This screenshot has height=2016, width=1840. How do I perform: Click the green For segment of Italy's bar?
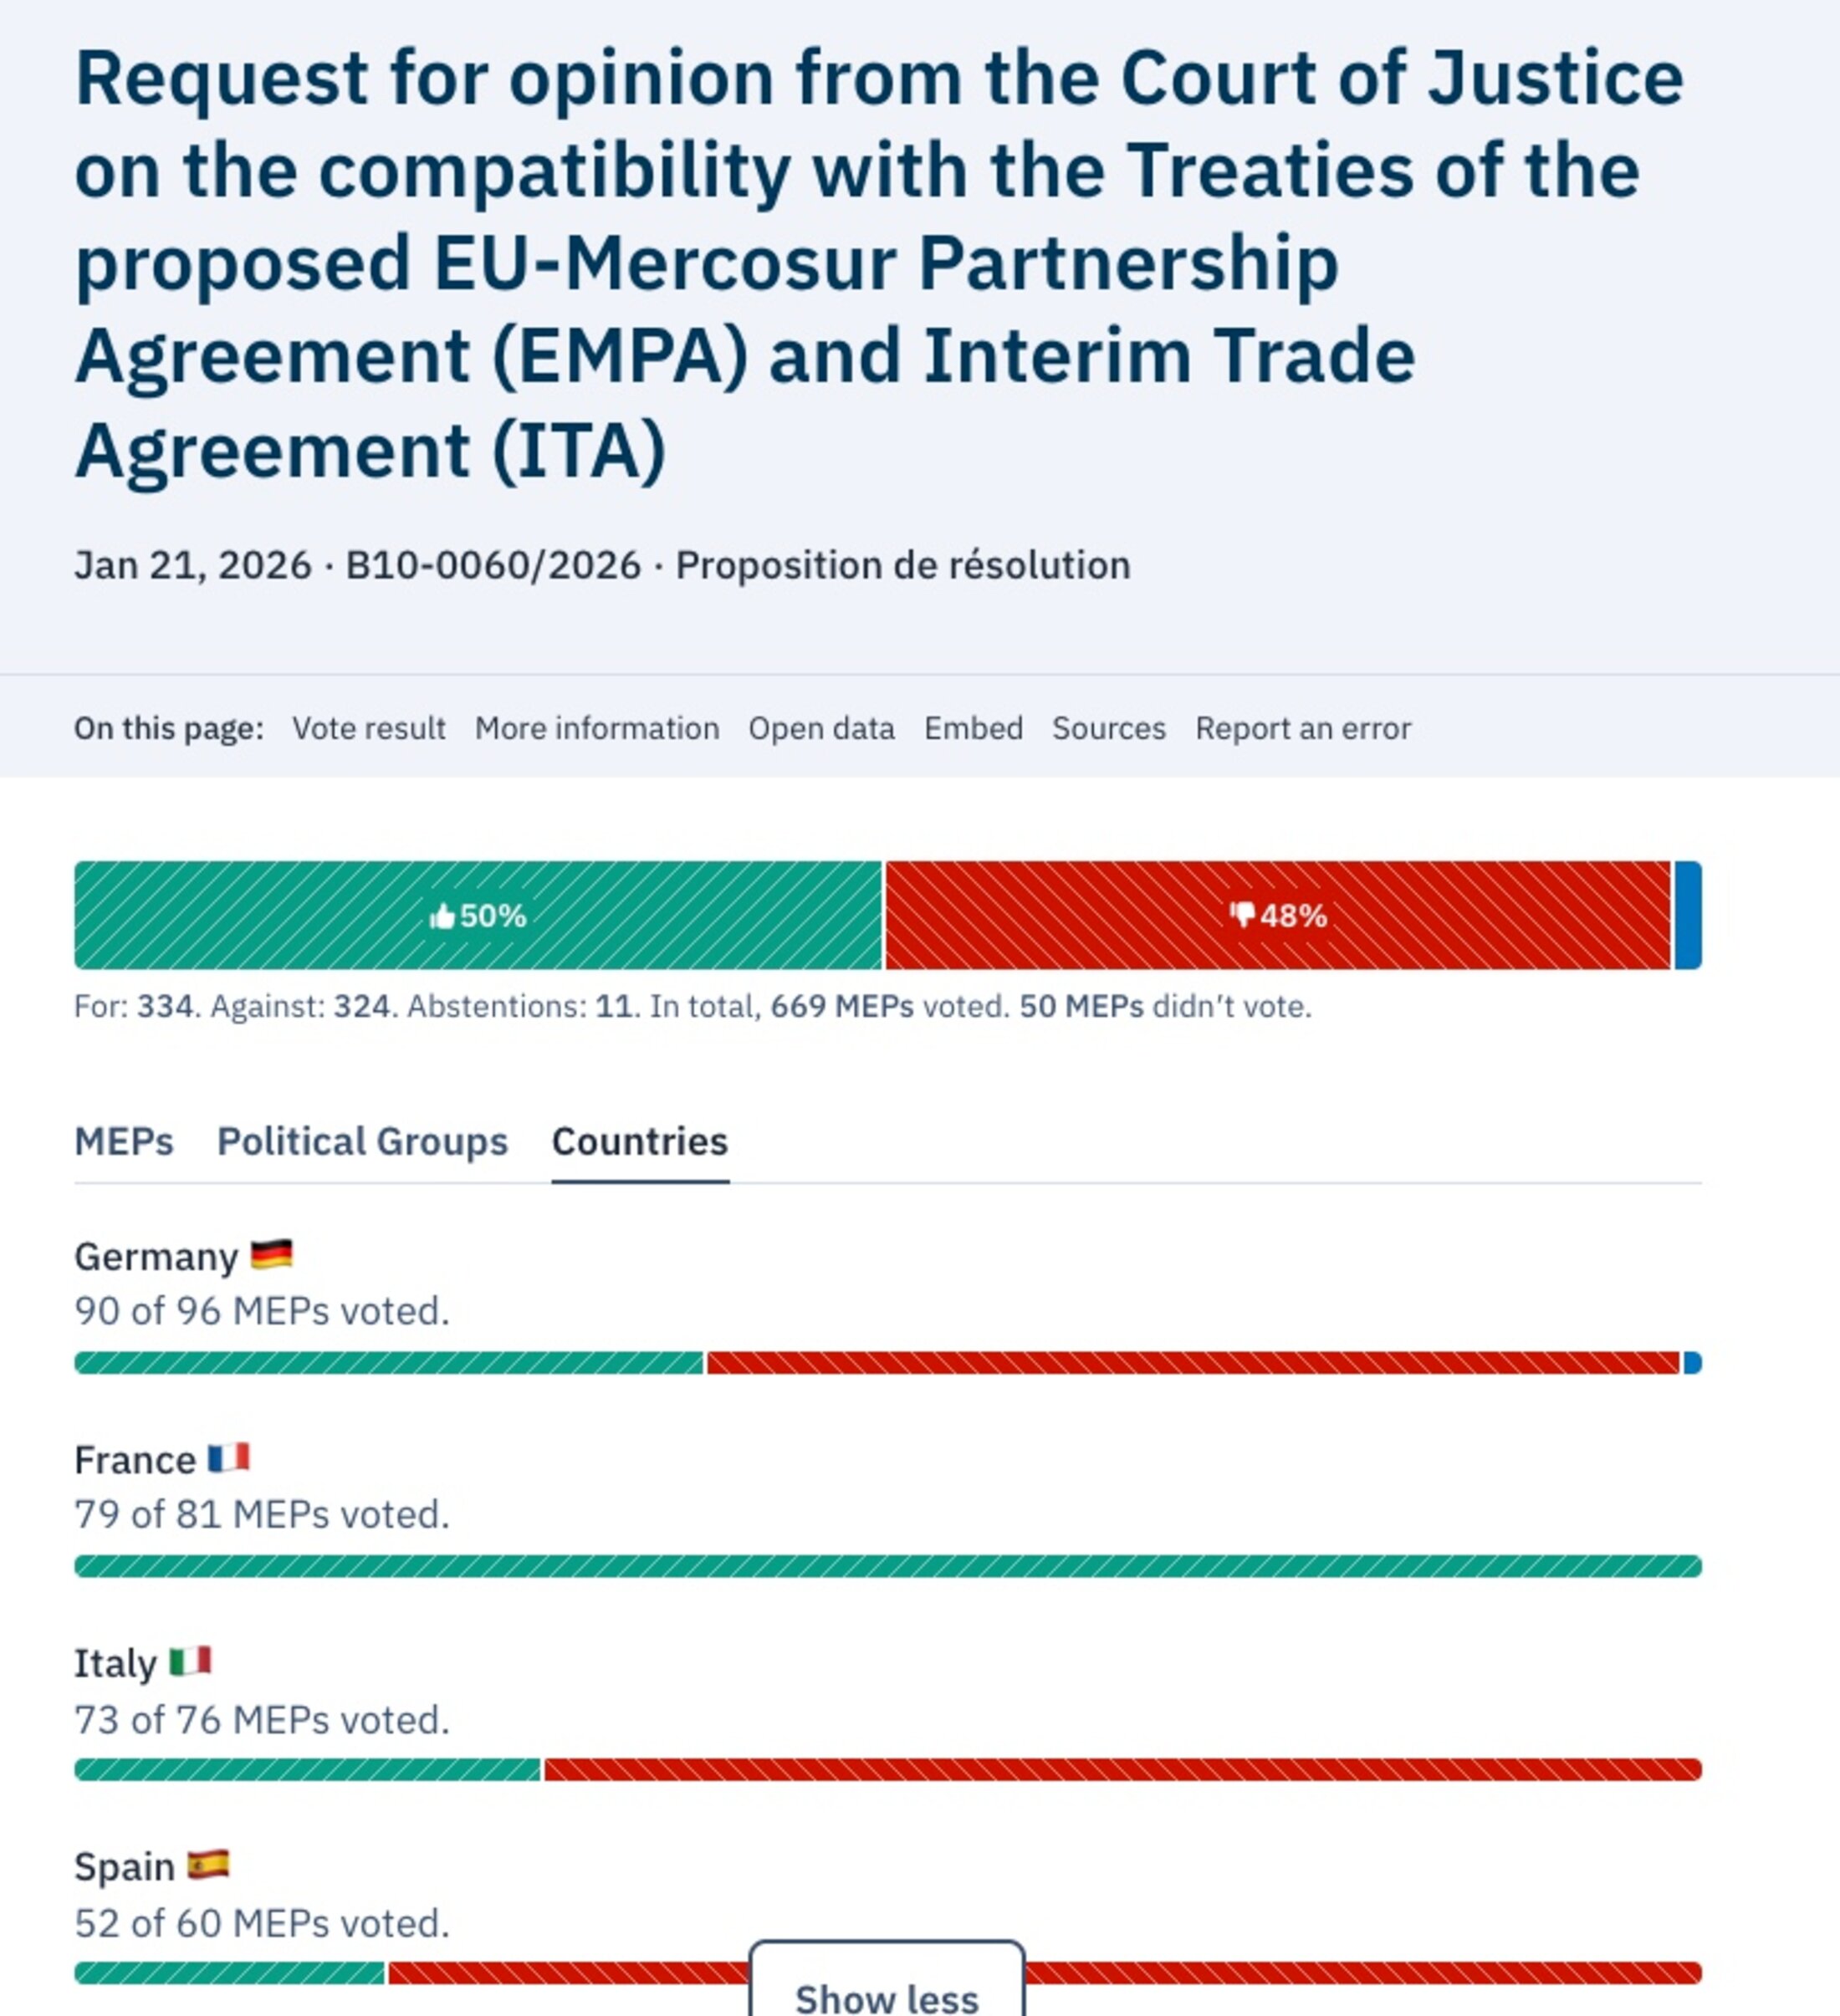[x=307, y=1769]
